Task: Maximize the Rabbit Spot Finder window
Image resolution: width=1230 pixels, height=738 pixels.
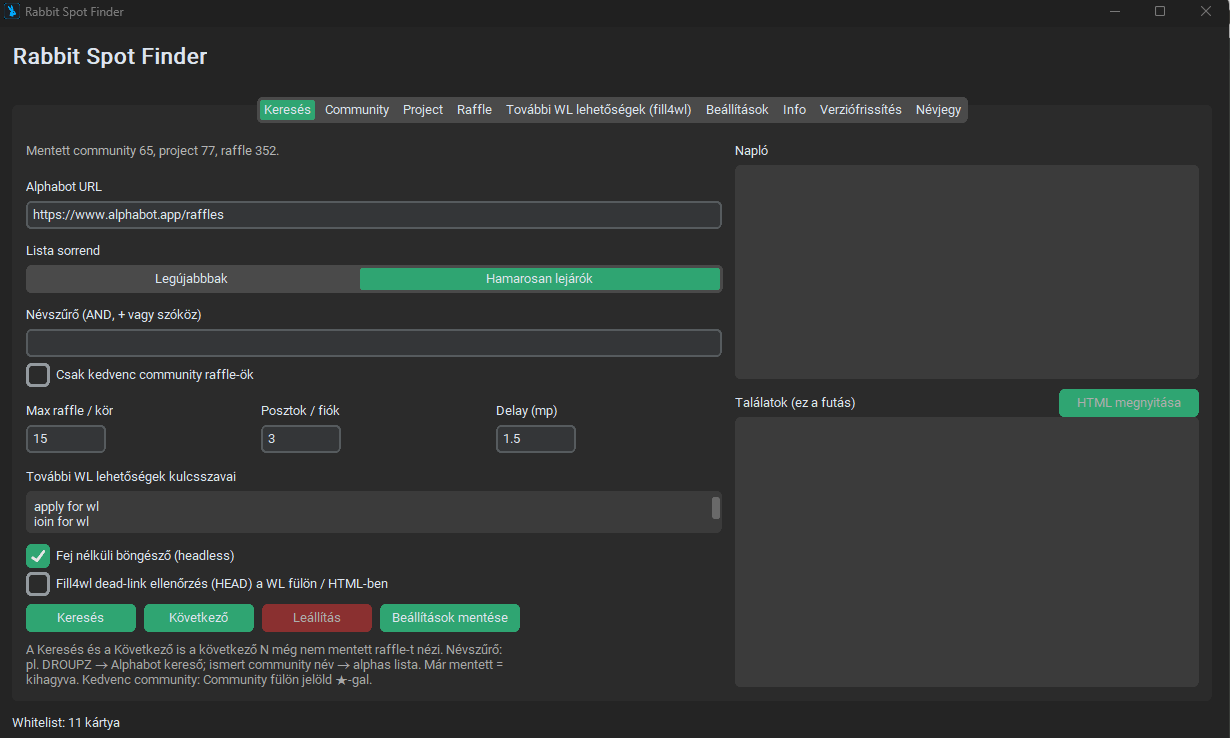Action: point(1160,11)
